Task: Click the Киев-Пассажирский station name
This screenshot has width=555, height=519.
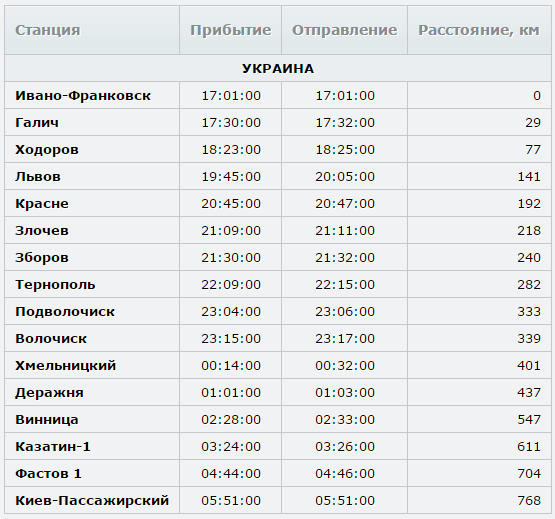Action: point(92,501)
